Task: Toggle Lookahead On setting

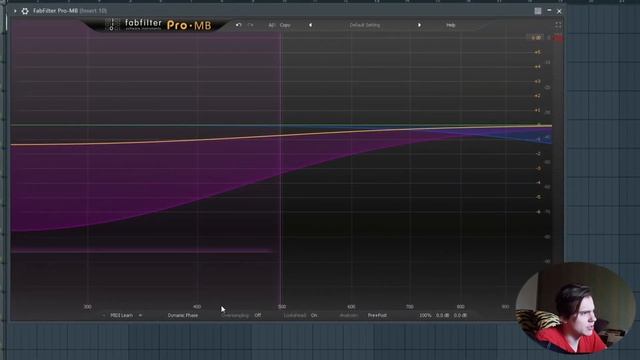Action: (313, 316)
